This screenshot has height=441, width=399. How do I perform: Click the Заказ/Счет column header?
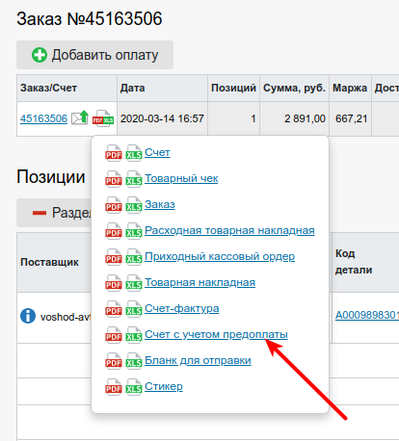[x=67, y=88]
